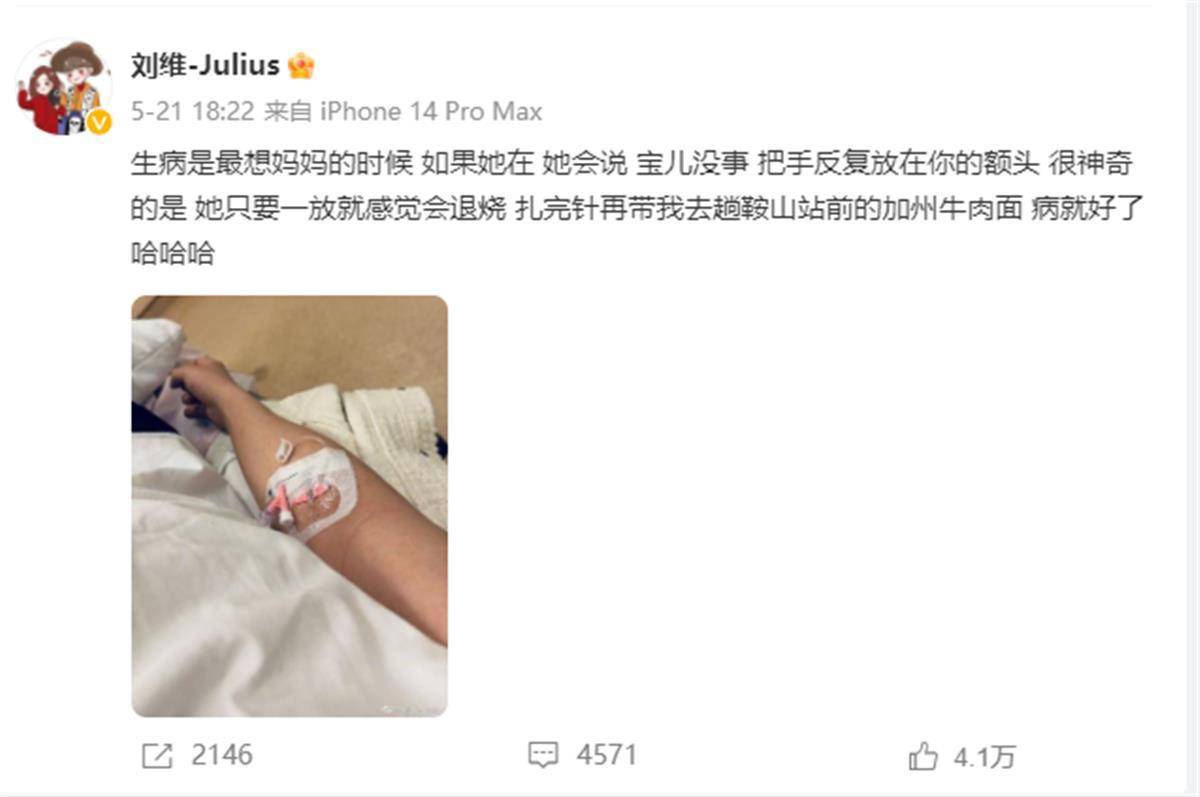
Task: Click the yellow V verified badge
Action: (x=99, y=122)
